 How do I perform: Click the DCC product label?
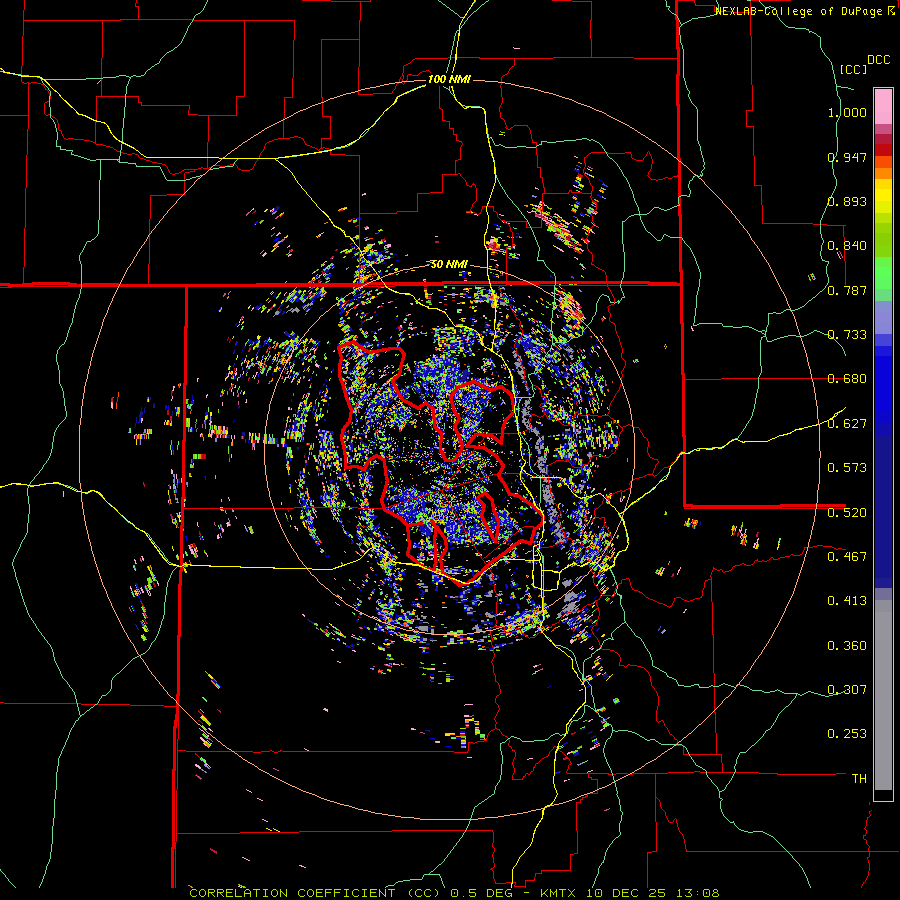(878, 60)
